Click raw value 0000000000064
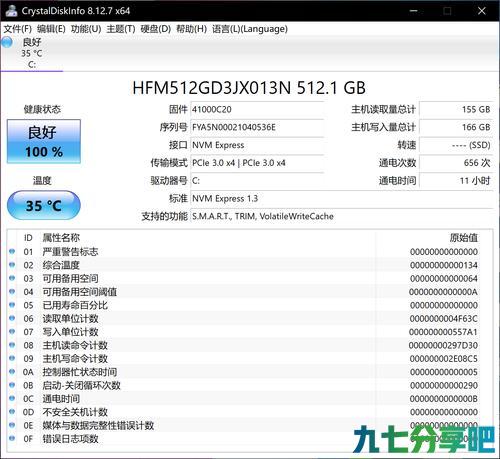The image size is (500, 459). tap(444, 279)
